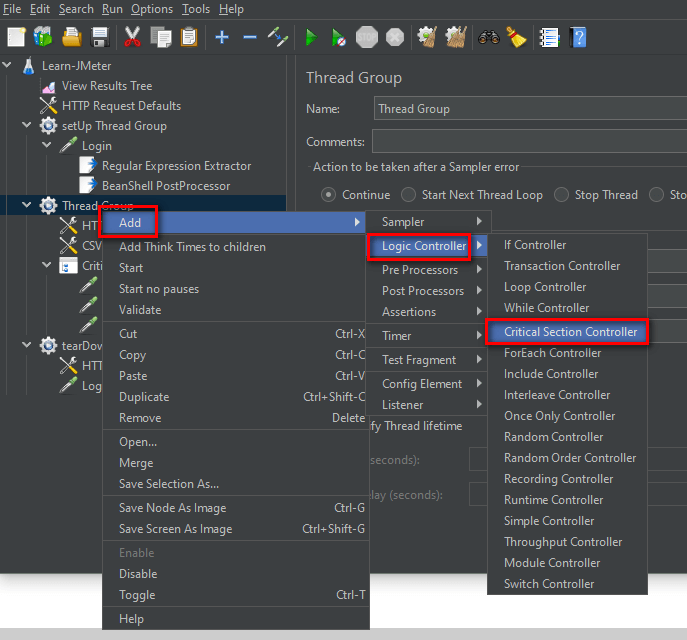Image resolution: width=687 pixels, height=640 pixels.
Task: Open the Templates toolbar icon
Action: [x=43, y=37]
